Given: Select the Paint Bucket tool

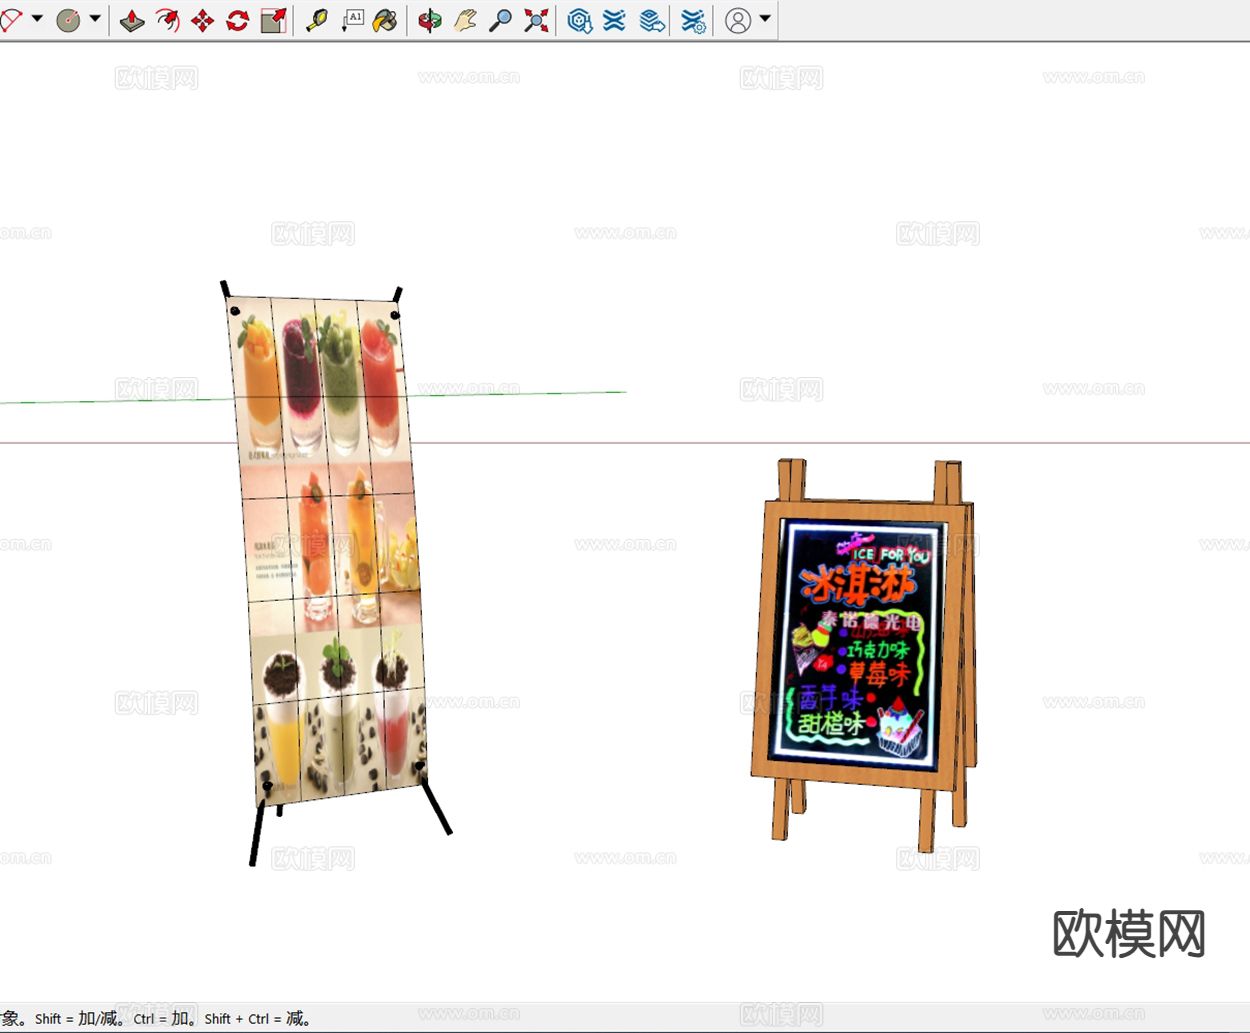Looking at the screenshot, I should pos(385,20).
